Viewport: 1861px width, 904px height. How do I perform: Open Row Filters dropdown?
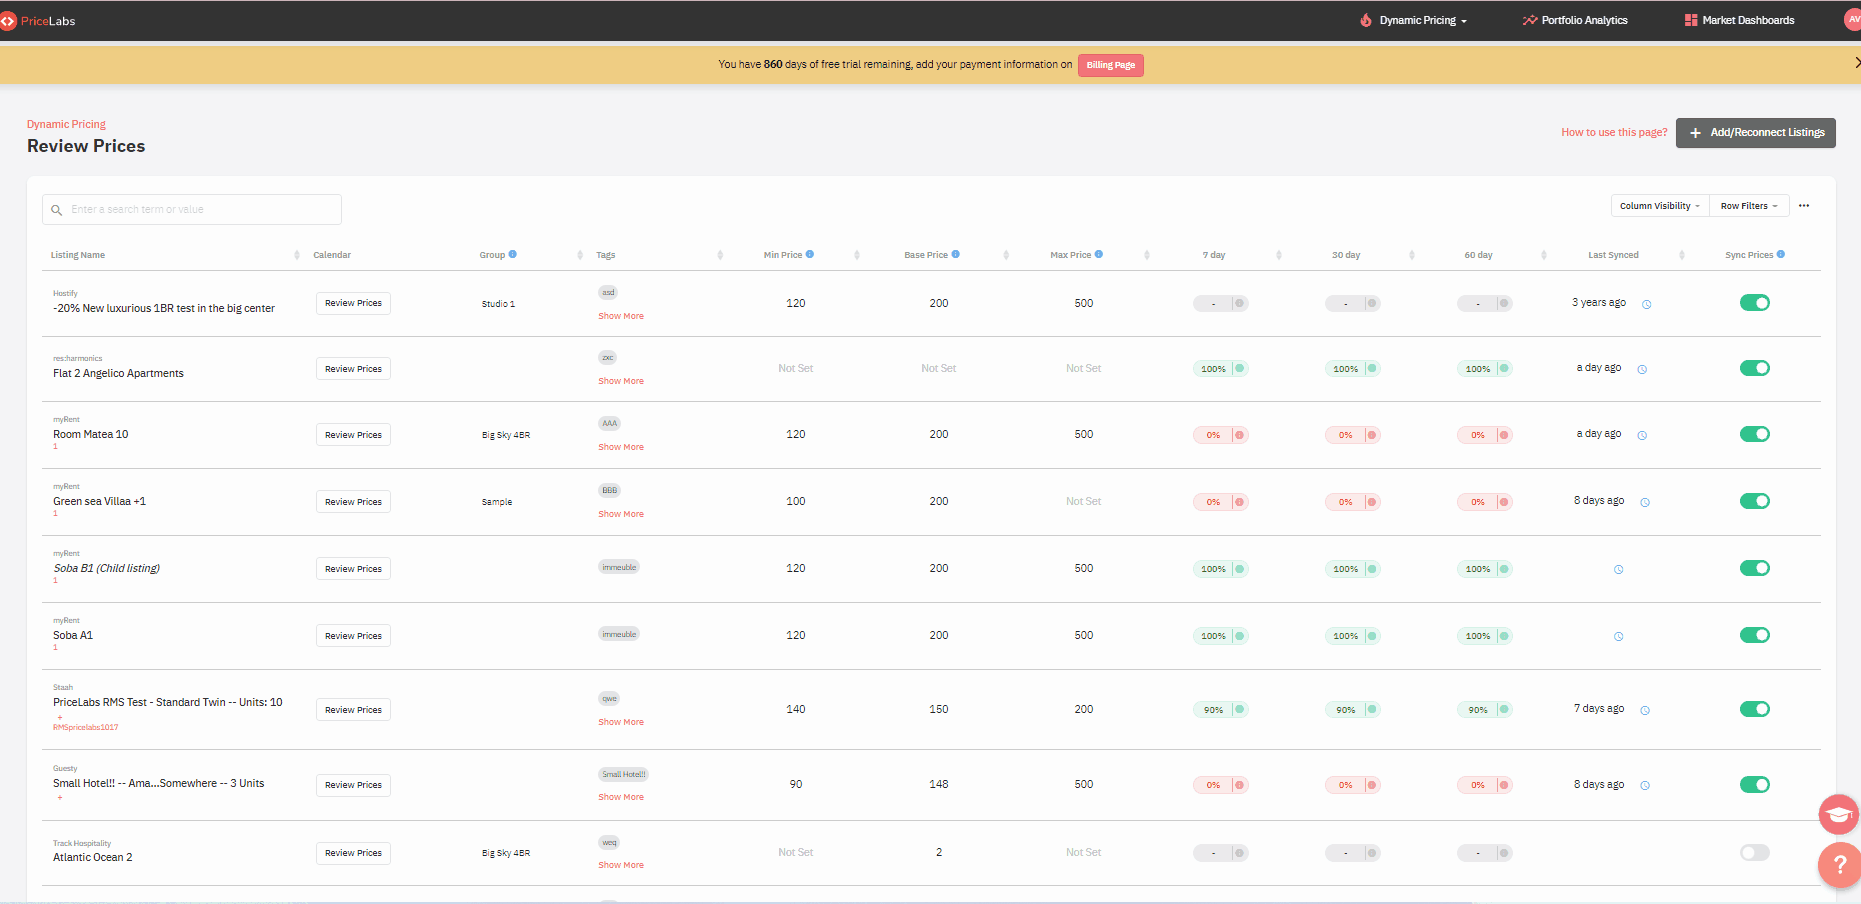click(1749, 206)
